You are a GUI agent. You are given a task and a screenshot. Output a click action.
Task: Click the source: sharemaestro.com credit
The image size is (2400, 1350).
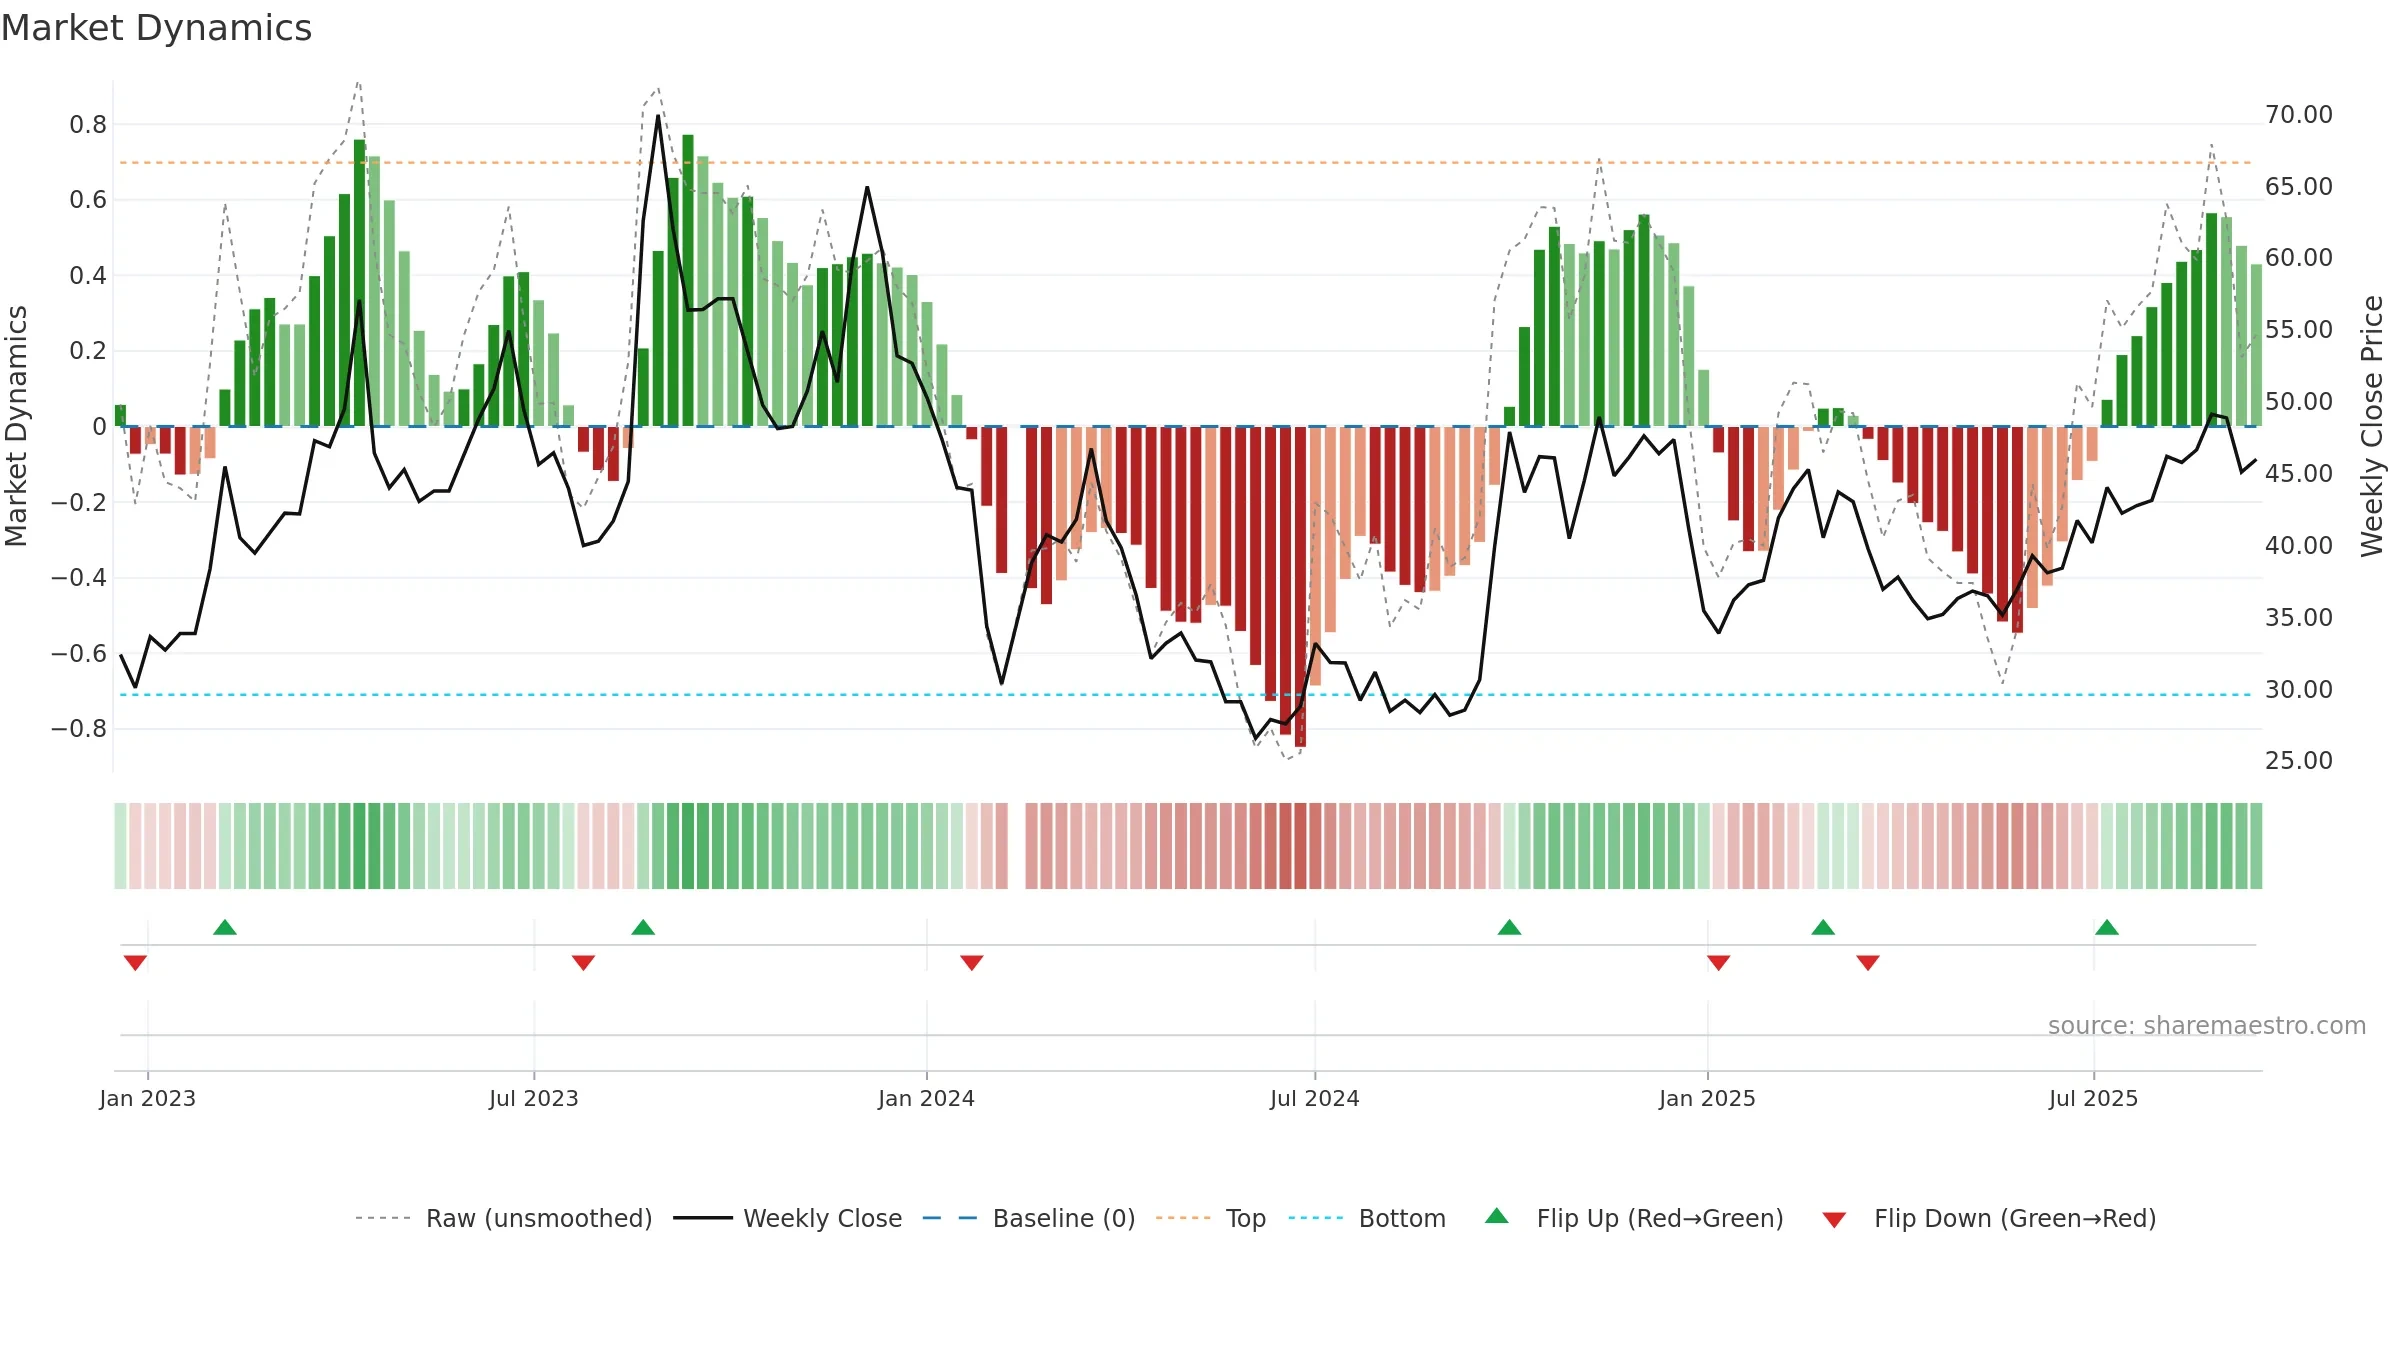[x=2207, y=1025]
